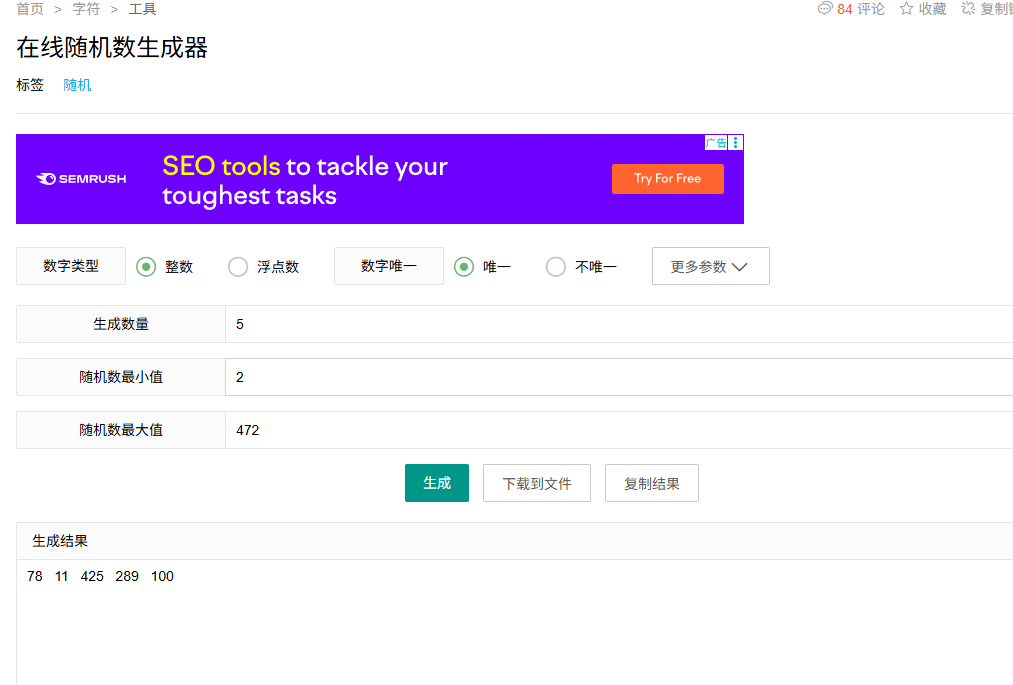This screenshot has height=685, width=1013.
Task: Click 下载到文件 button
Action: [537, 483]
